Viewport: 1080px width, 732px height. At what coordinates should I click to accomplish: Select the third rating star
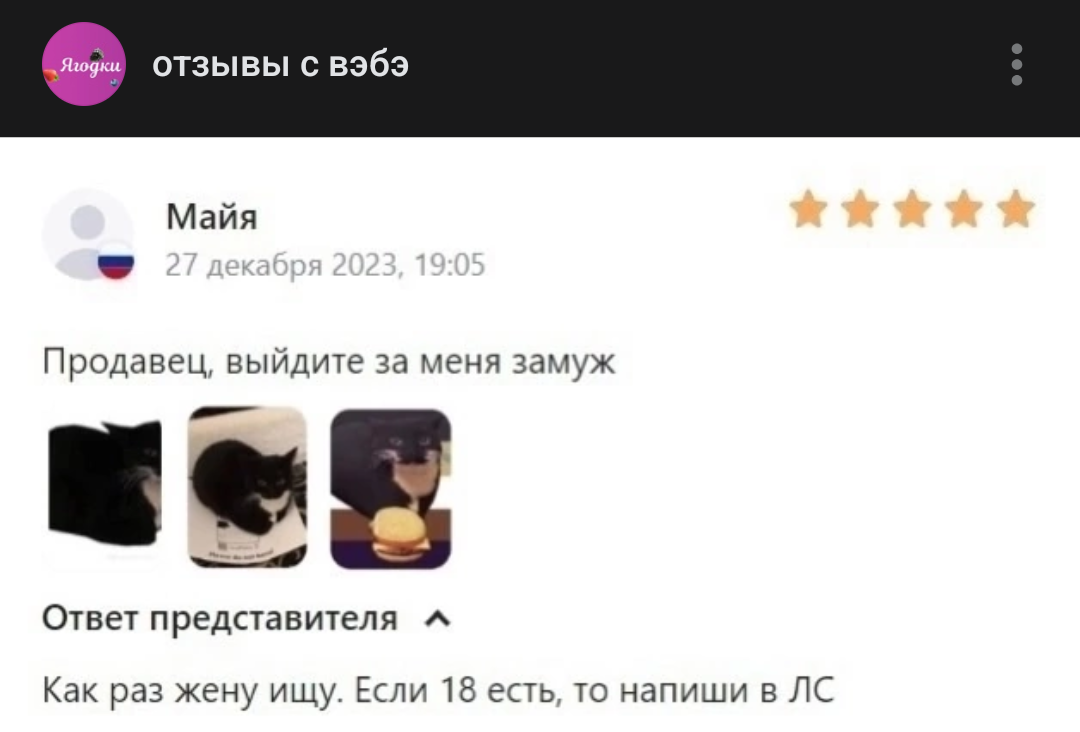tap(912, 209)
